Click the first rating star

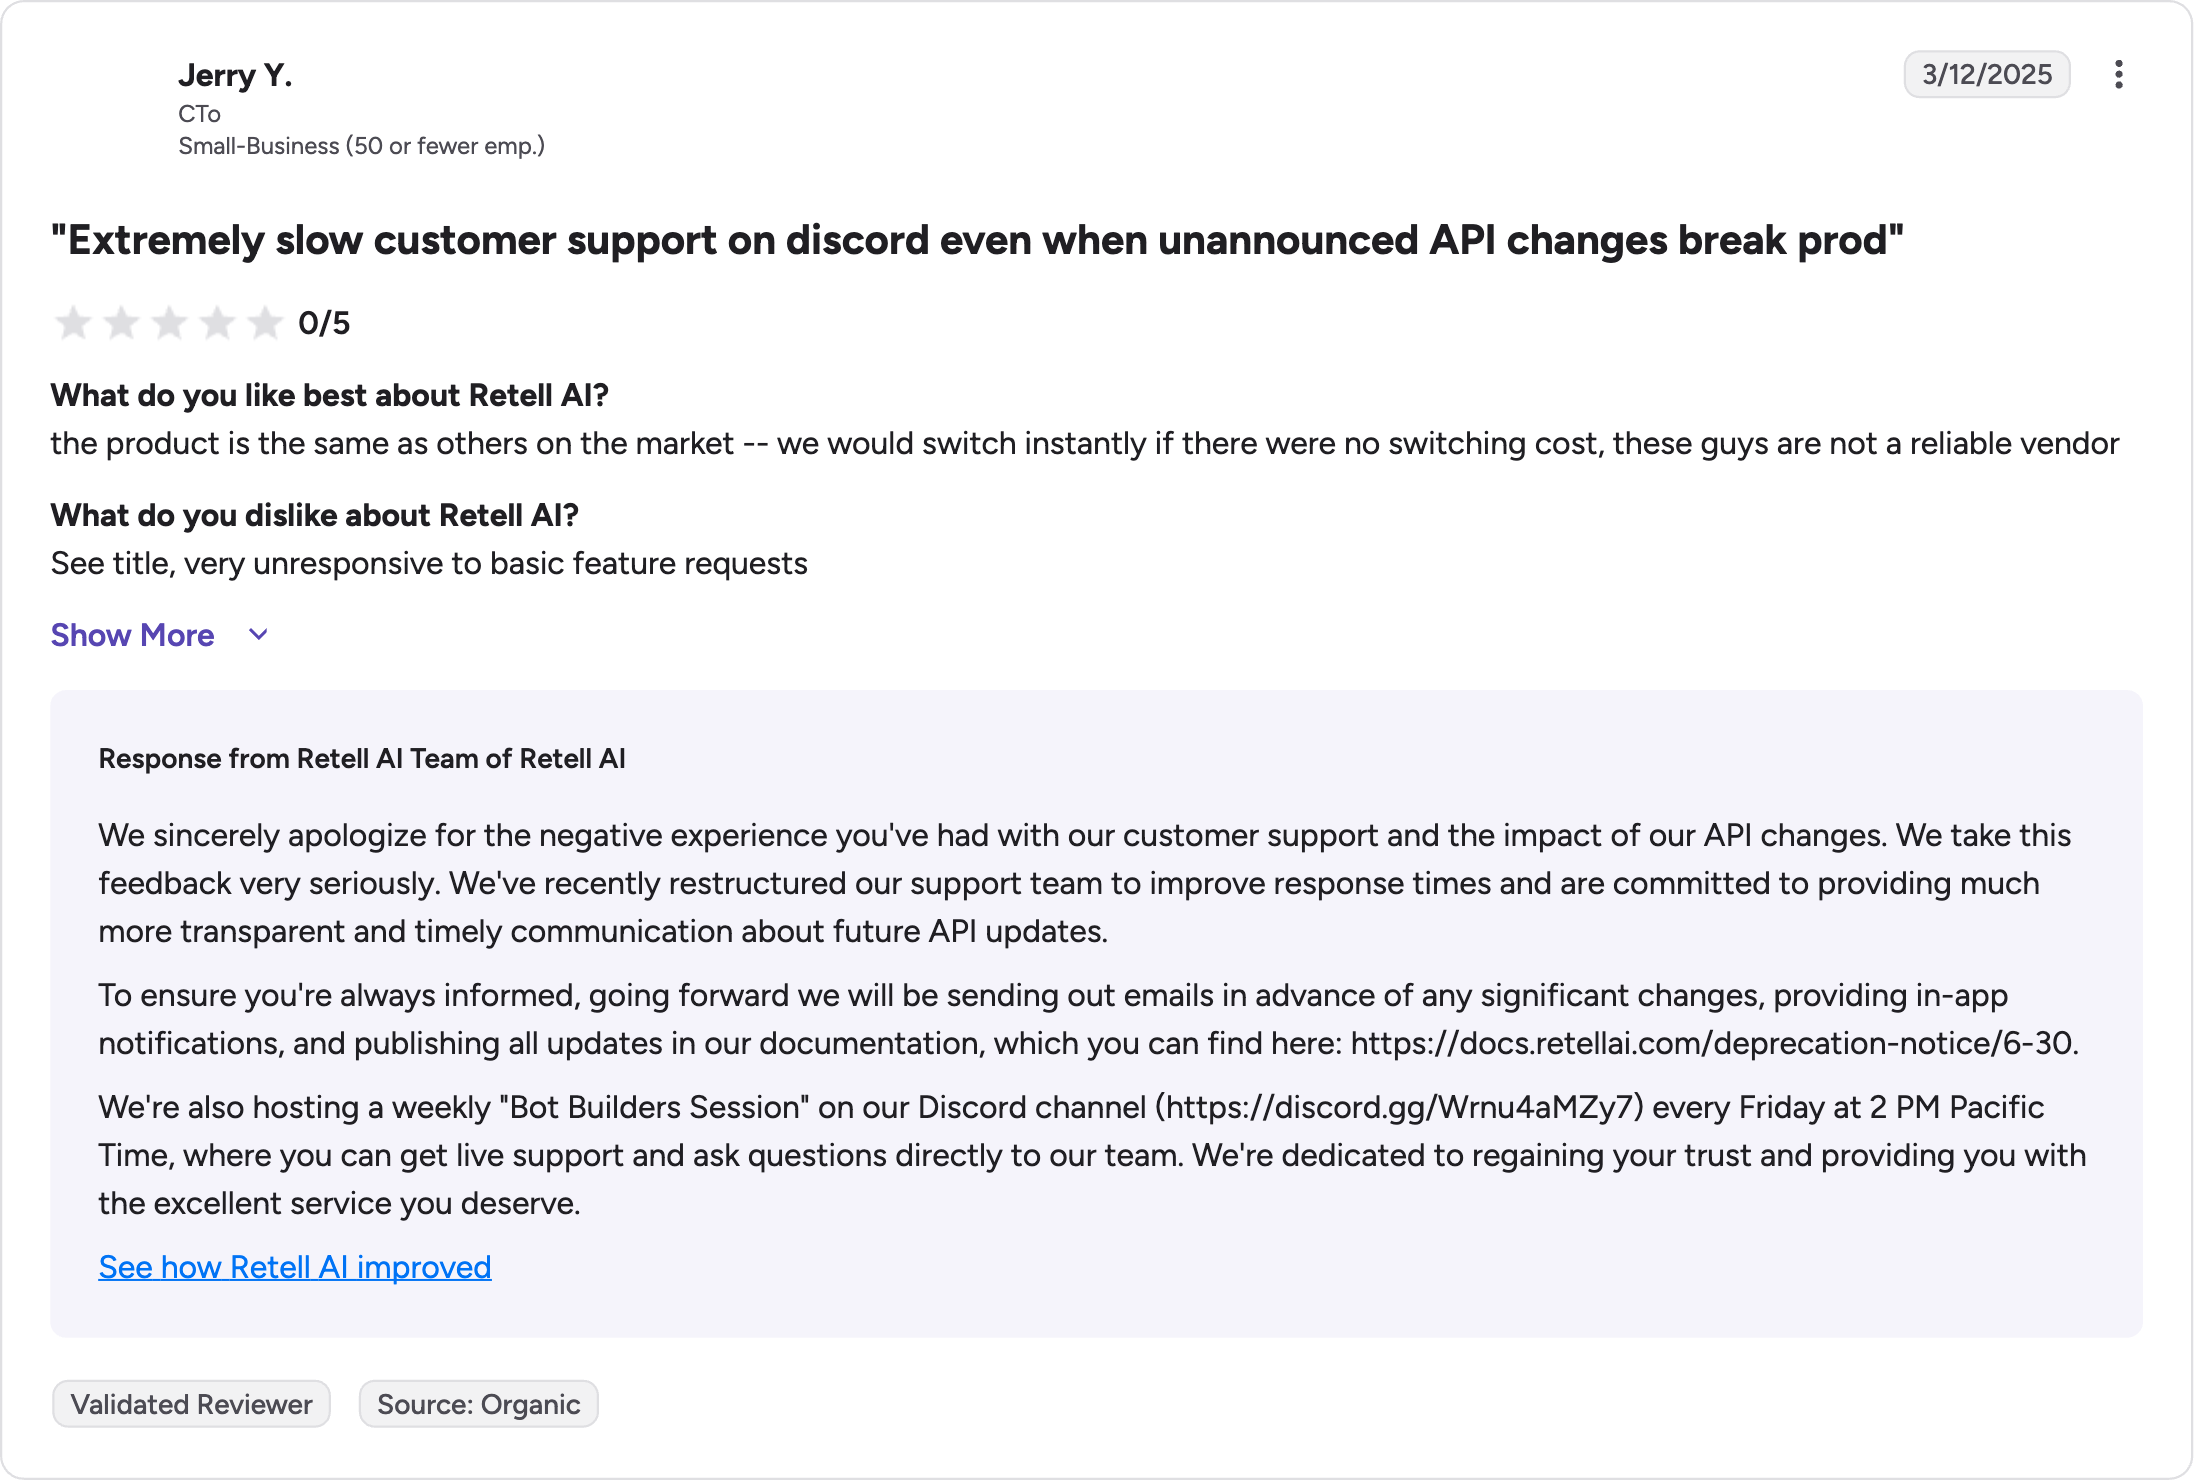point(73,323)
